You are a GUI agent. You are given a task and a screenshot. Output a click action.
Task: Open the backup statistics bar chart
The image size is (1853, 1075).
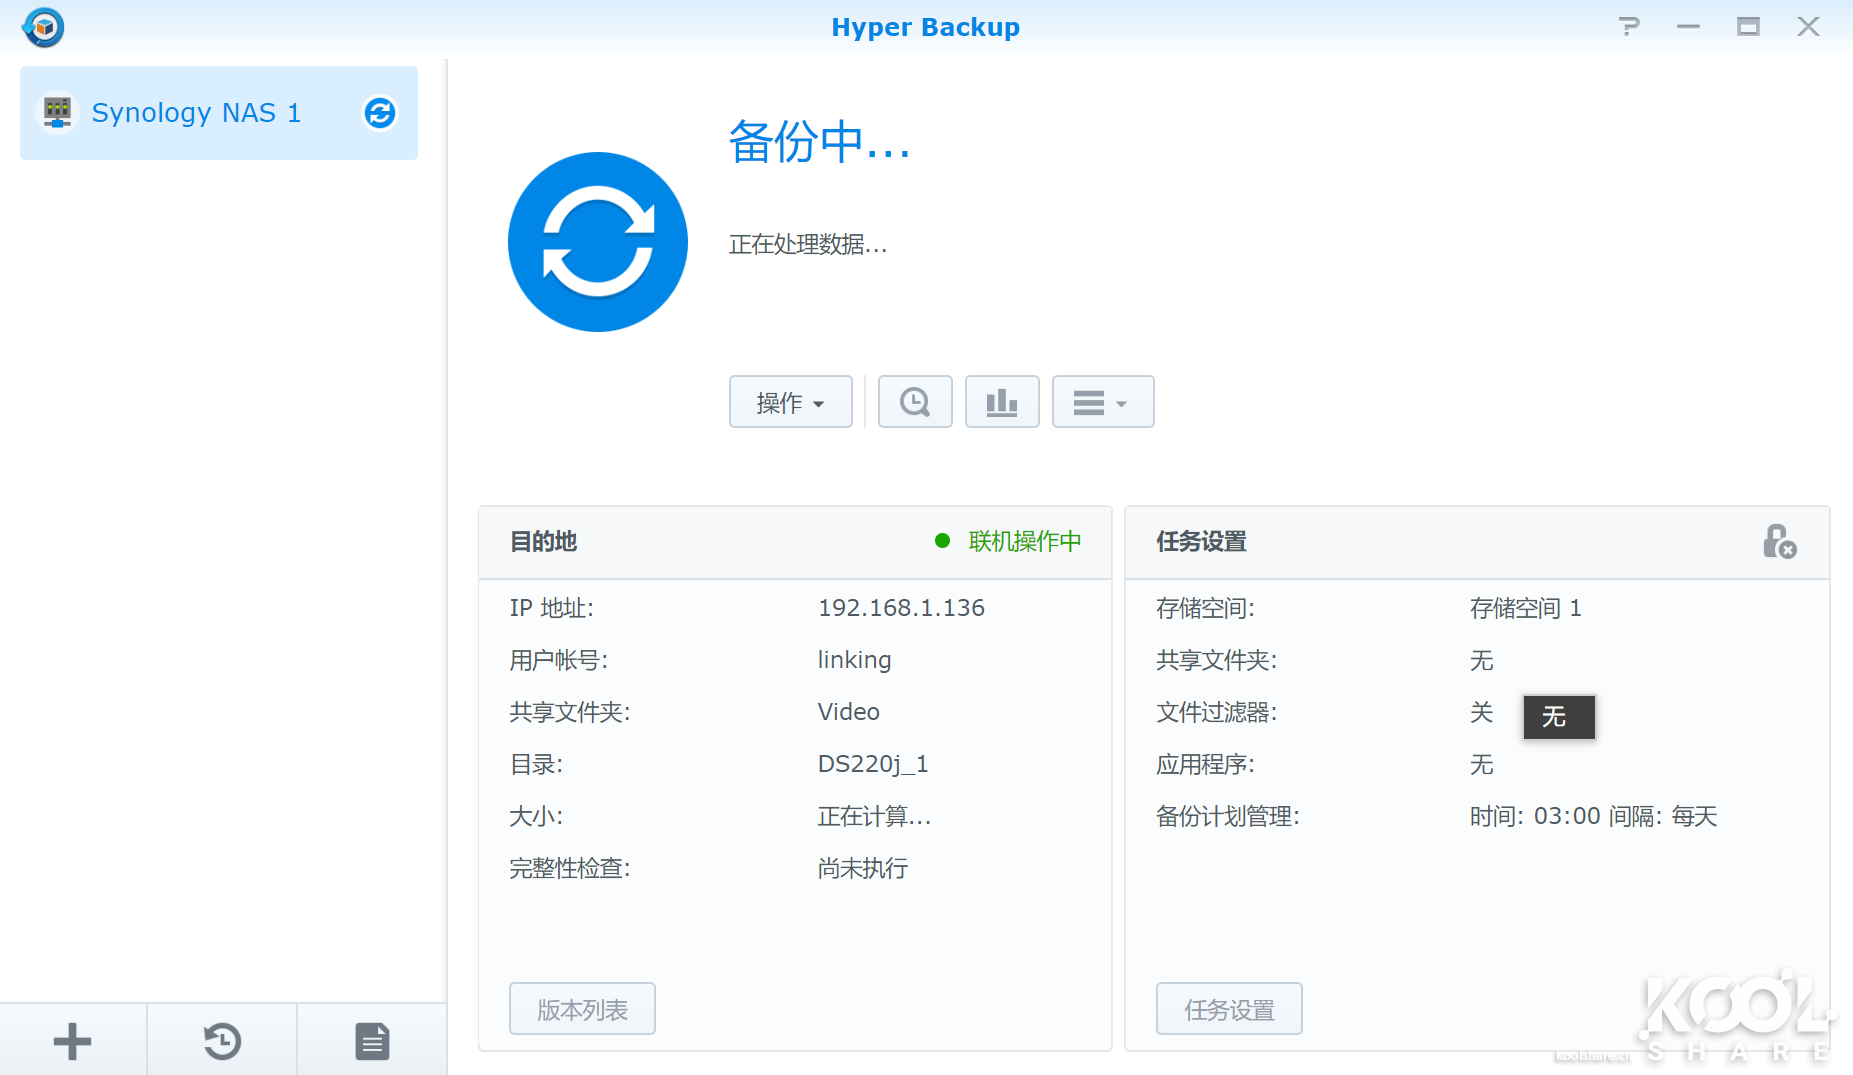pyautogui.click(x=1001, y=402)
